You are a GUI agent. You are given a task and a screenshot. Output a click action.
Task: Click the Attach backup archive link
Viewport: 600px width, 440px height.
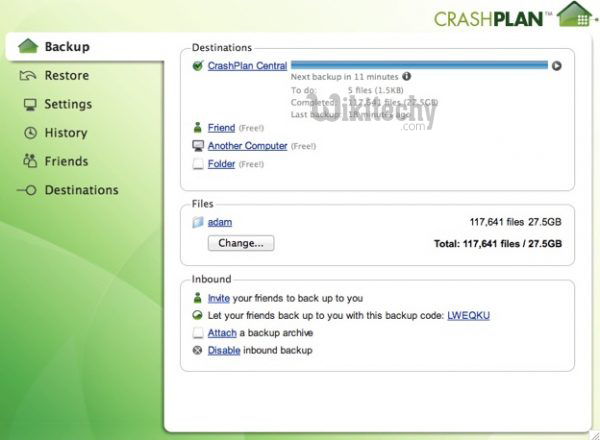pyautogui.click(x=222, y=333)
